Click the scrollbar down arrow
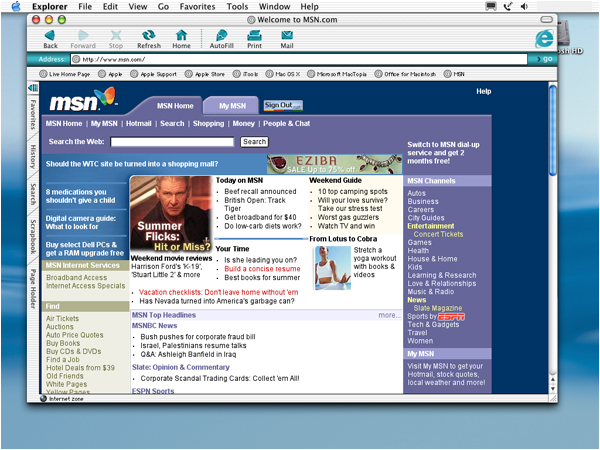The width and height of the screenshot is (600, 450). coord(553,389)
